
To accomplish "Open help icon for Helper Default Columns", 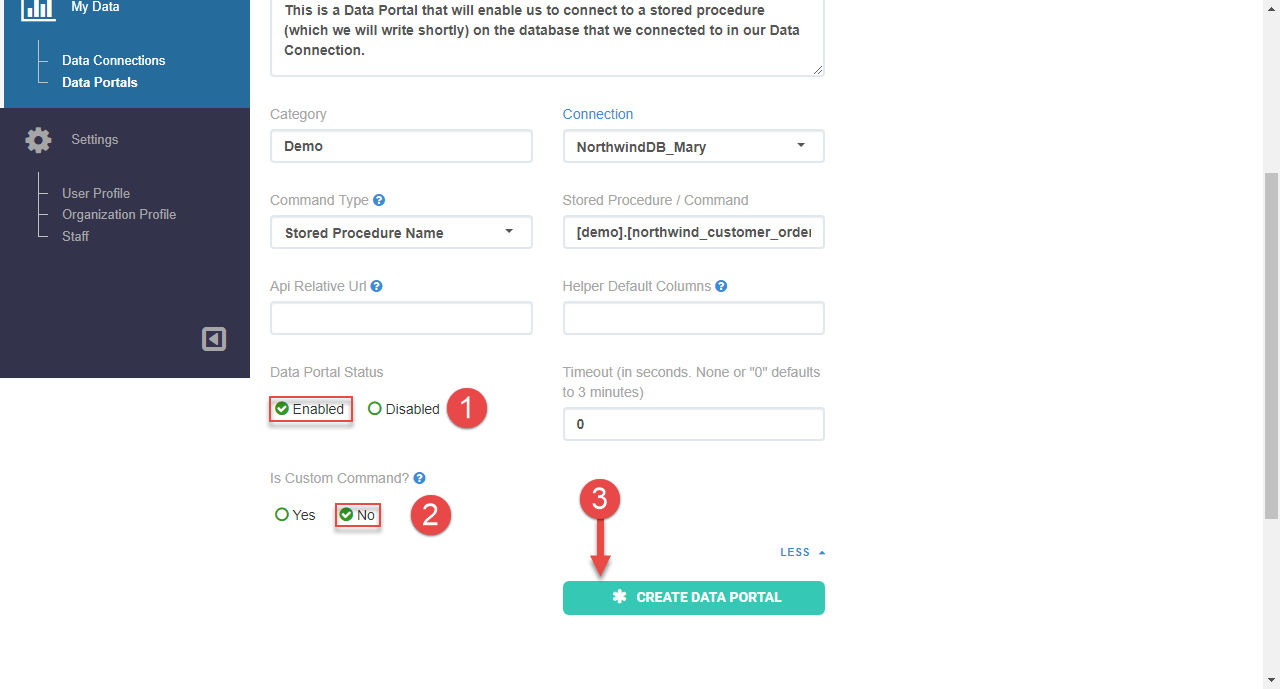I will (721, 286).
